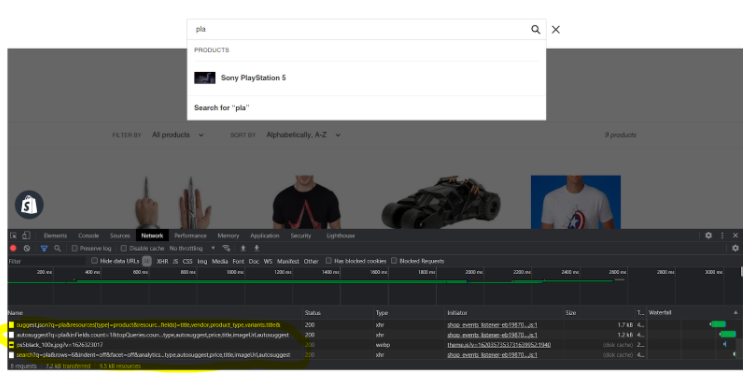Click the search input containing 'pla'
Screen dimensions: 751x381
(359, 29)
